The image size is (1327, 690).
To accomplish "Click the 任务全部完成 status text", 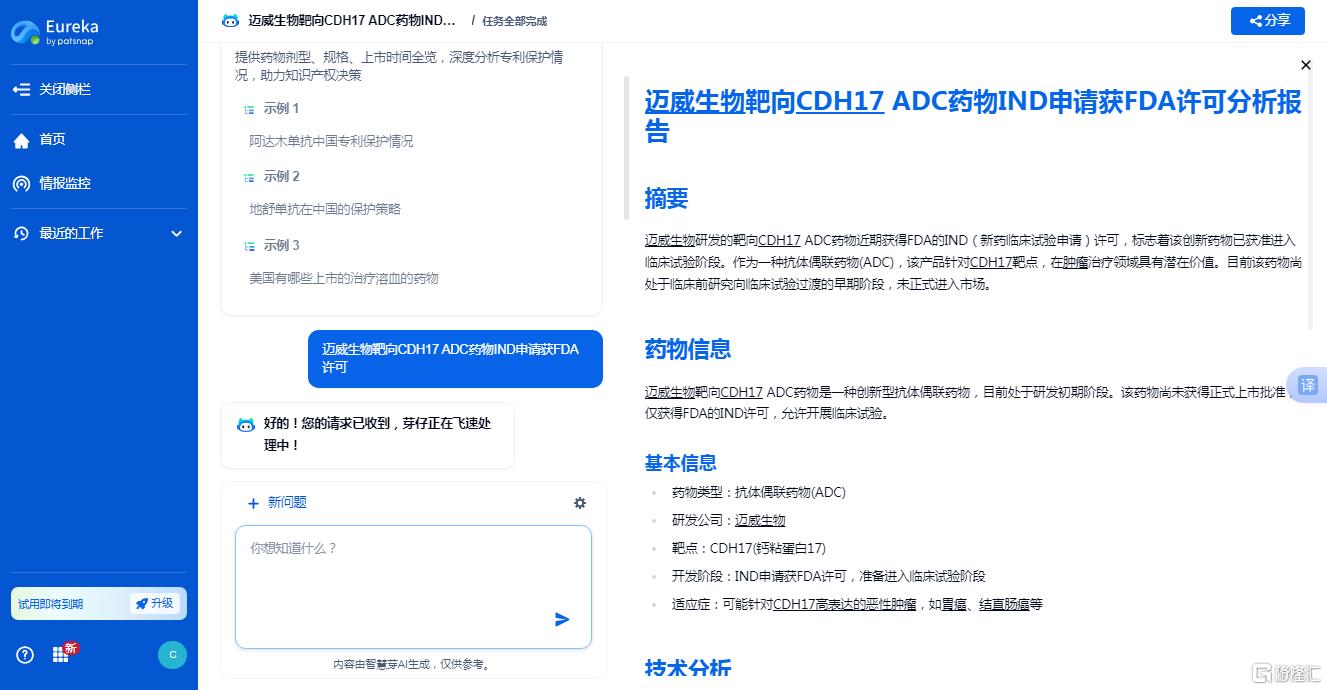I will pyautogui.click(x=514, y=21).
